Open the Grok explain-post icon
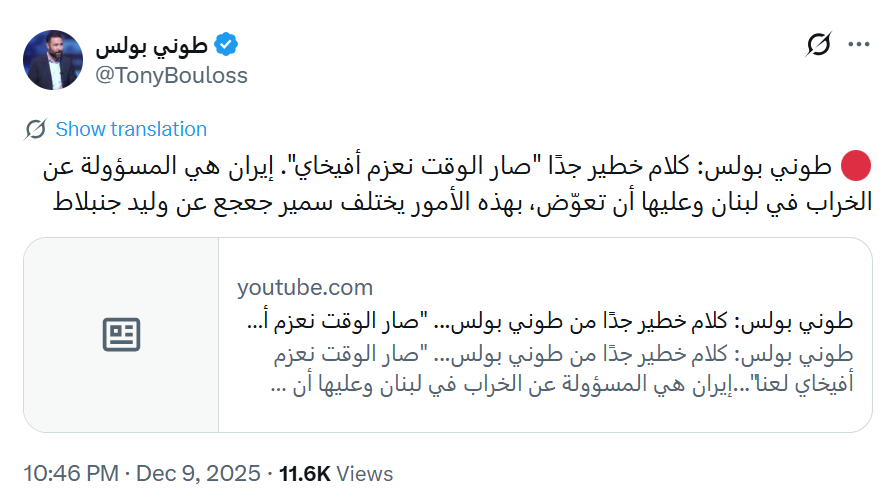The height and width of the screenshot is (504, 887). [x=819, y=45]
